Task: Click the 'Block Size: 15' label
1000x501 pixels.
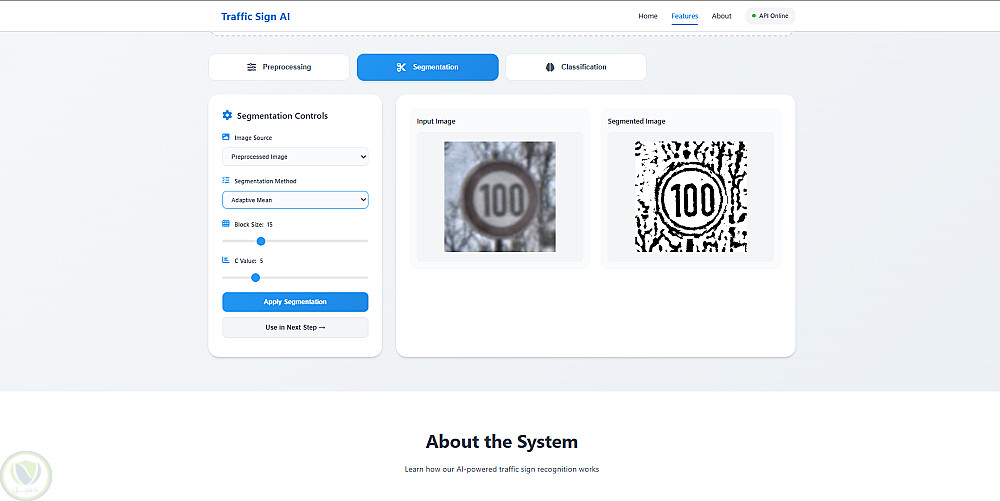Action: pyautogui.click(x=253, y=224)
